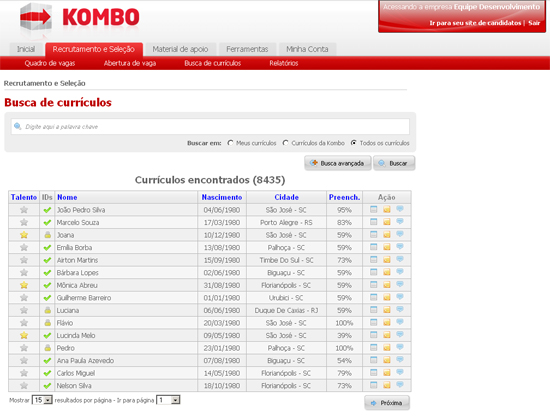Click speech bubble icon in Pedro row
Image resolution: width=550 pixels, height=416 pixels.
tap(400, 347)
